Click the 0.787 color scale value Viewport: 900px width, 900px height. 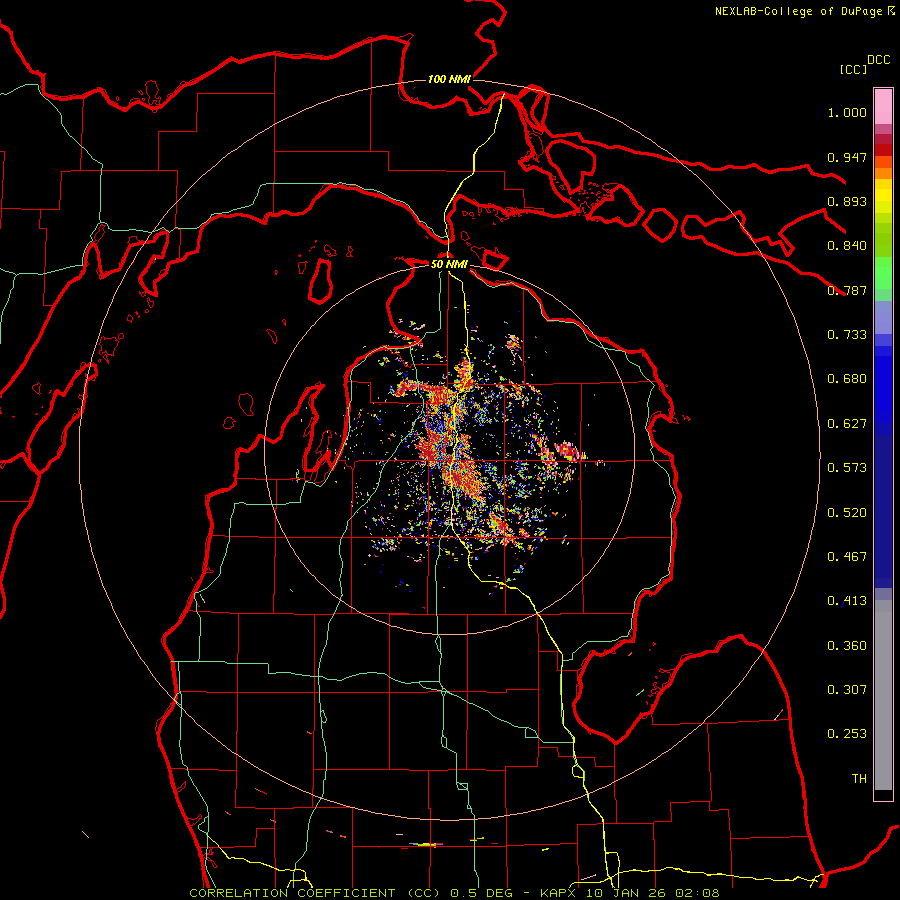click(847, 290)
